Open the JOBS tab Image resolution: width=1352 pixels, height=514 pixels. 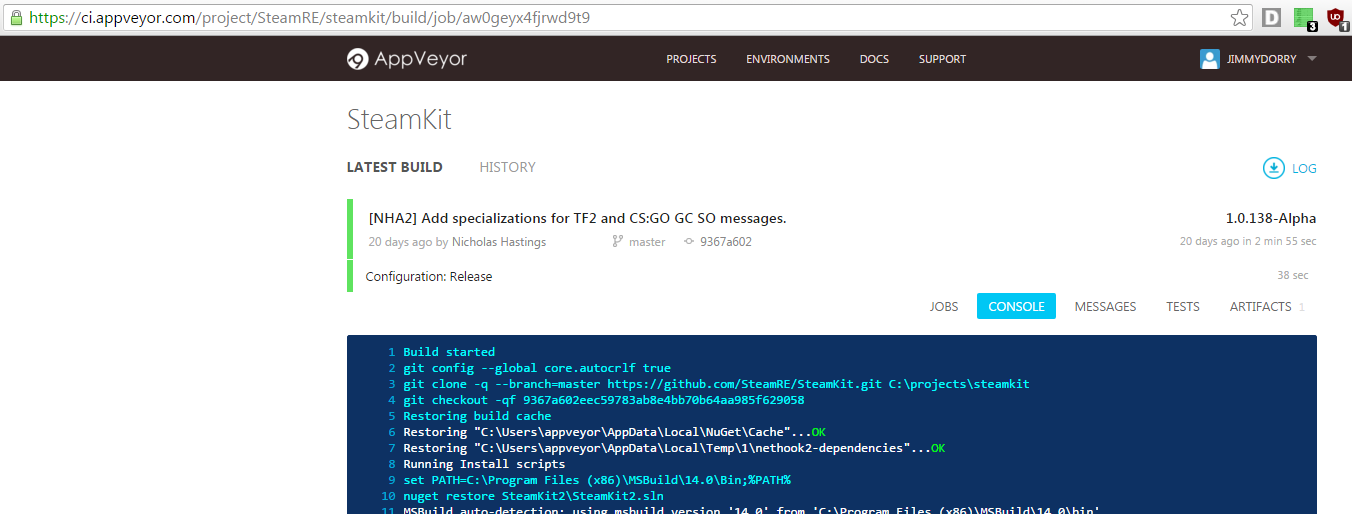[x=944, y=306]
